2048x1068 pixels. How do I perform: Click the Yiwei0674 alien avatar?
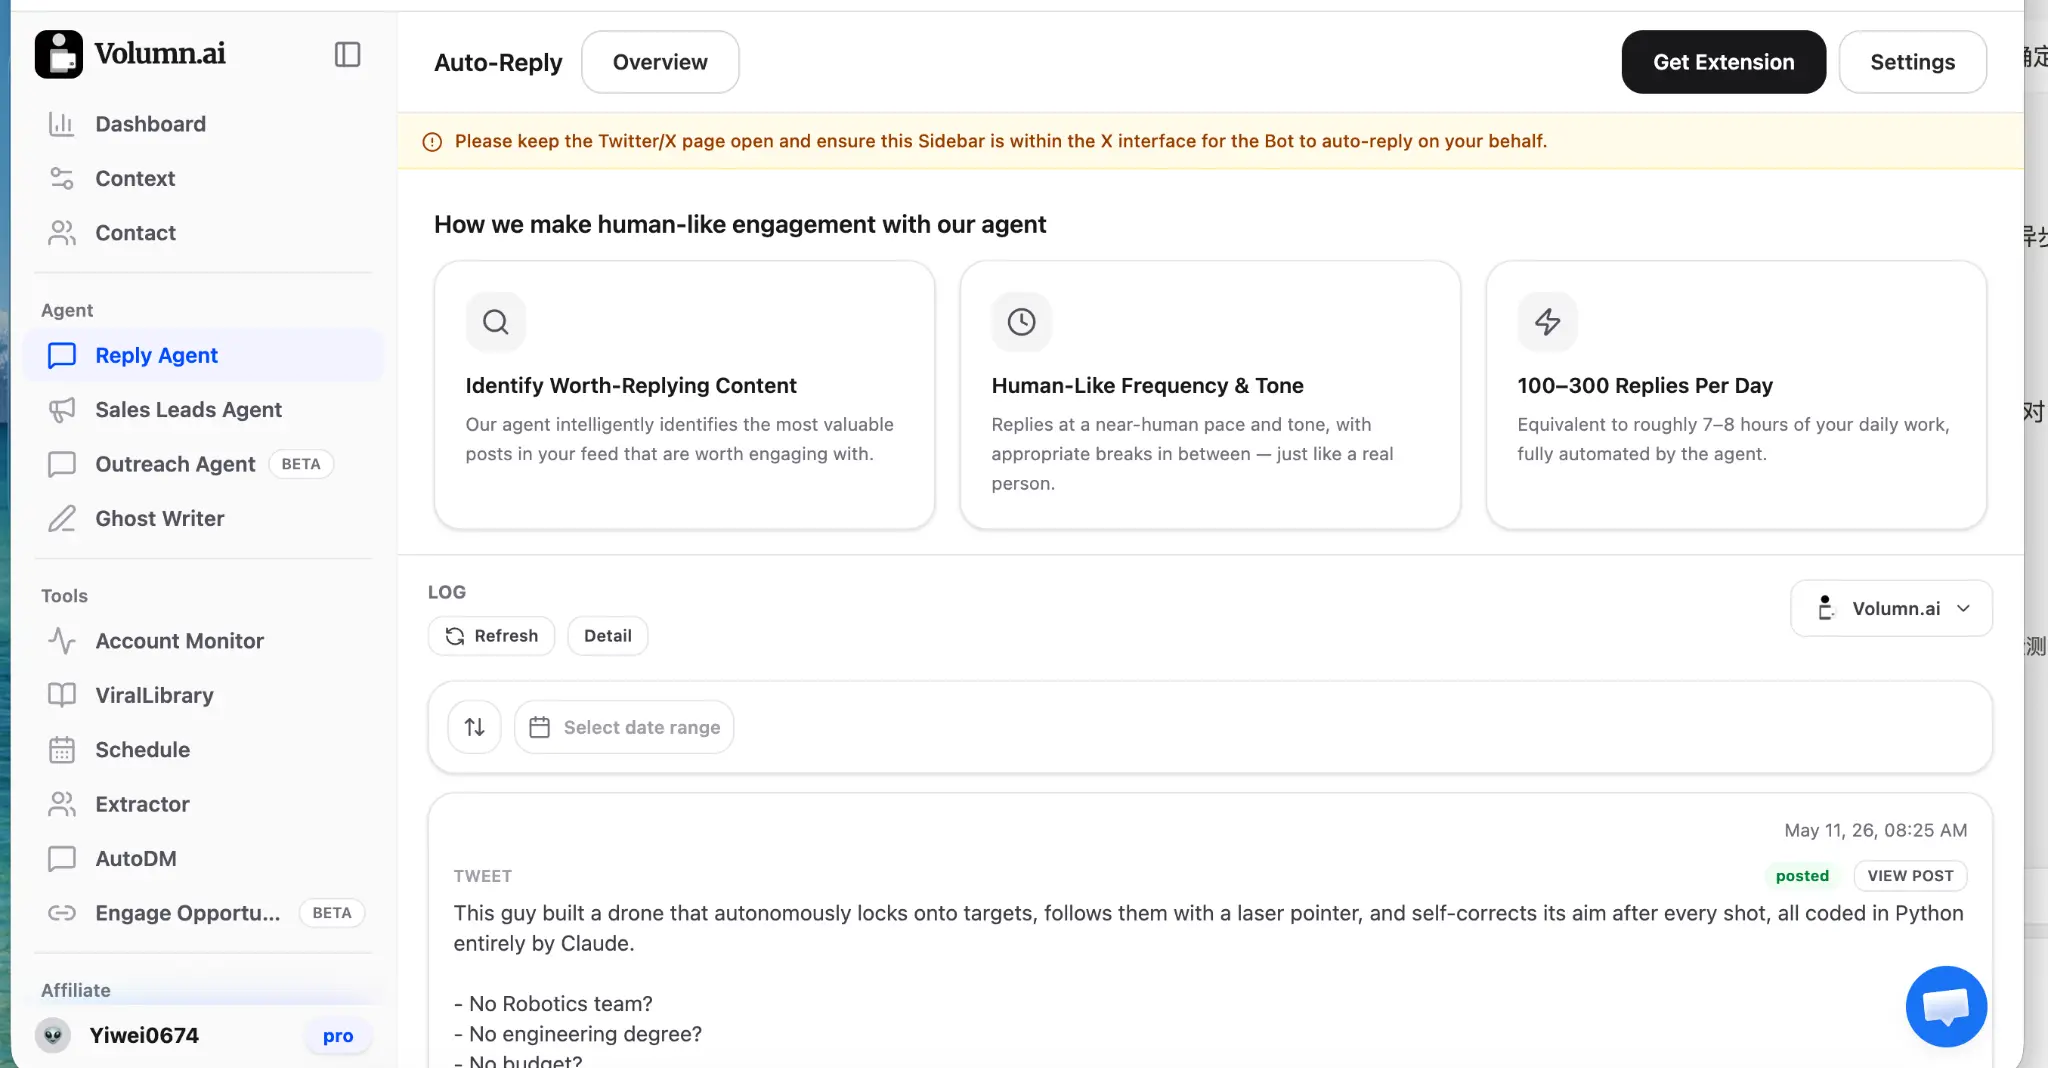pyautogui.click(x=53, y=1035)
